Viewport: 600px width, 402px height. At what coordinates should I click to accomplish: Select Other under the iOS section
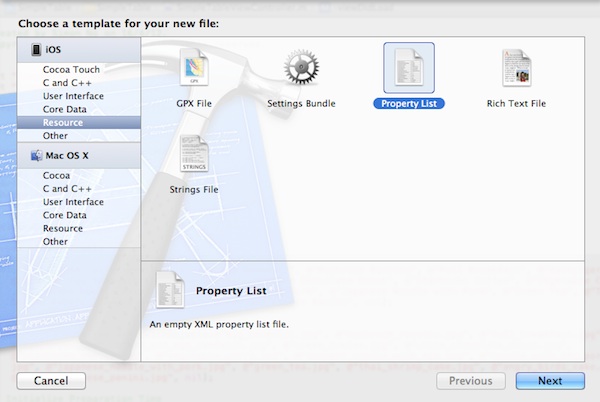point(55,136)
